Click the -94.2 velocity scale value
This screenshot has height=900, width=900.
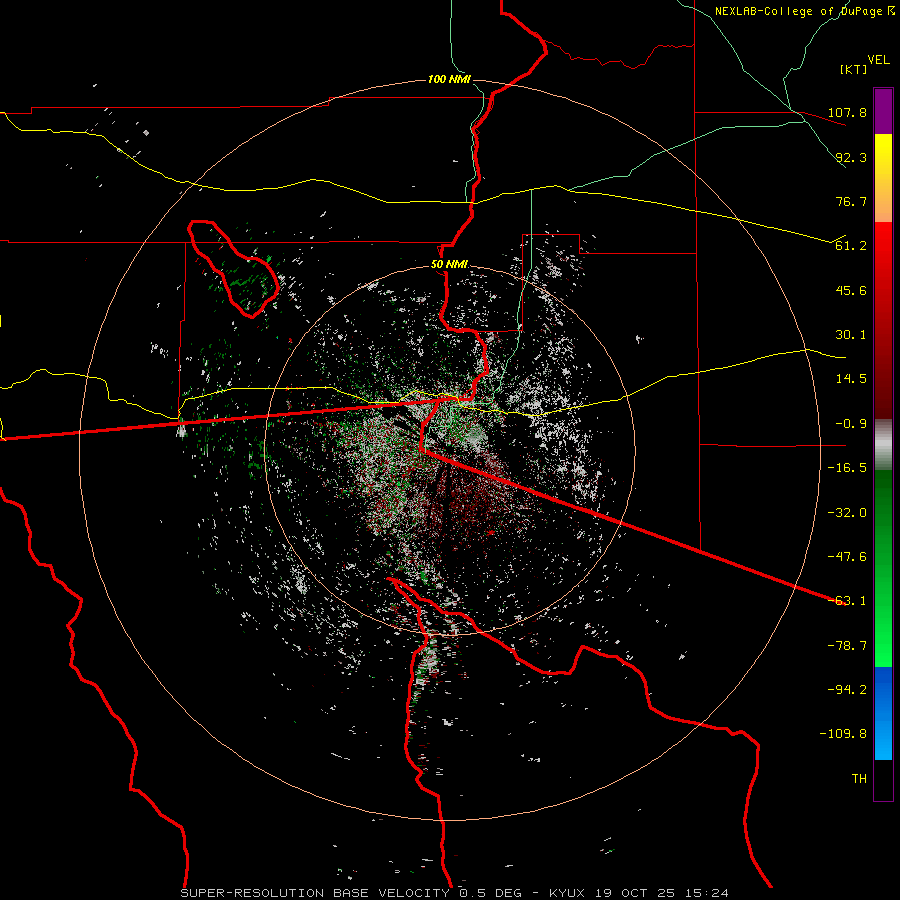pos(847,690)
